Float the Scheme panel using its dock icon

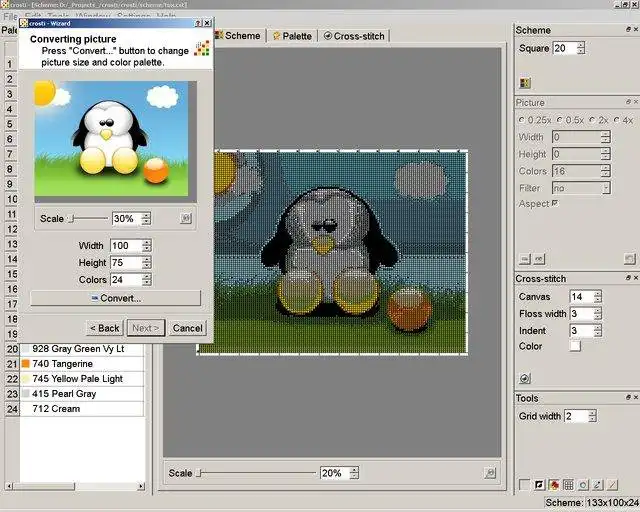click(x=628, y=29)
